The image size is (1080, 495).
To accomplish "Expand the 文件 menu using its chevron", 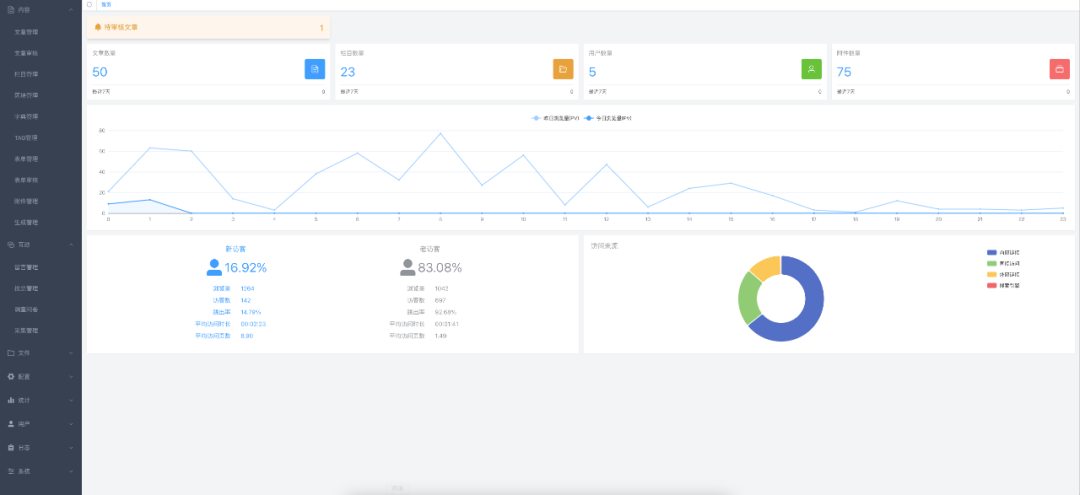I will pos(72,352).
